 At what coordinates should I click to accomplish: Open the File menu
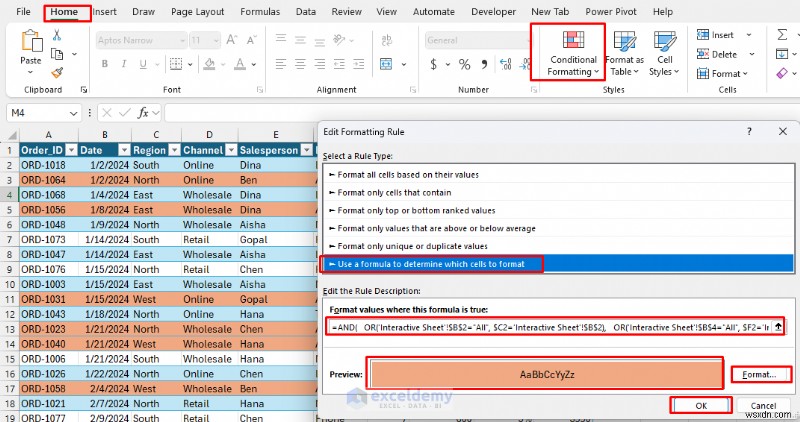pyautogui.click(x=23, y=12)
